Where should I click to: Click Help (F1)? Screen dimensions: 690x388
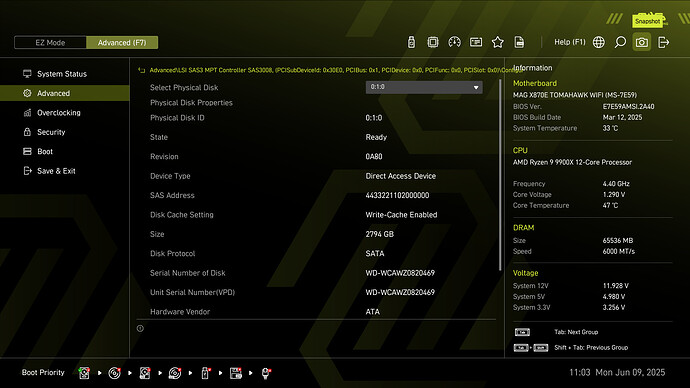(569, 42)
